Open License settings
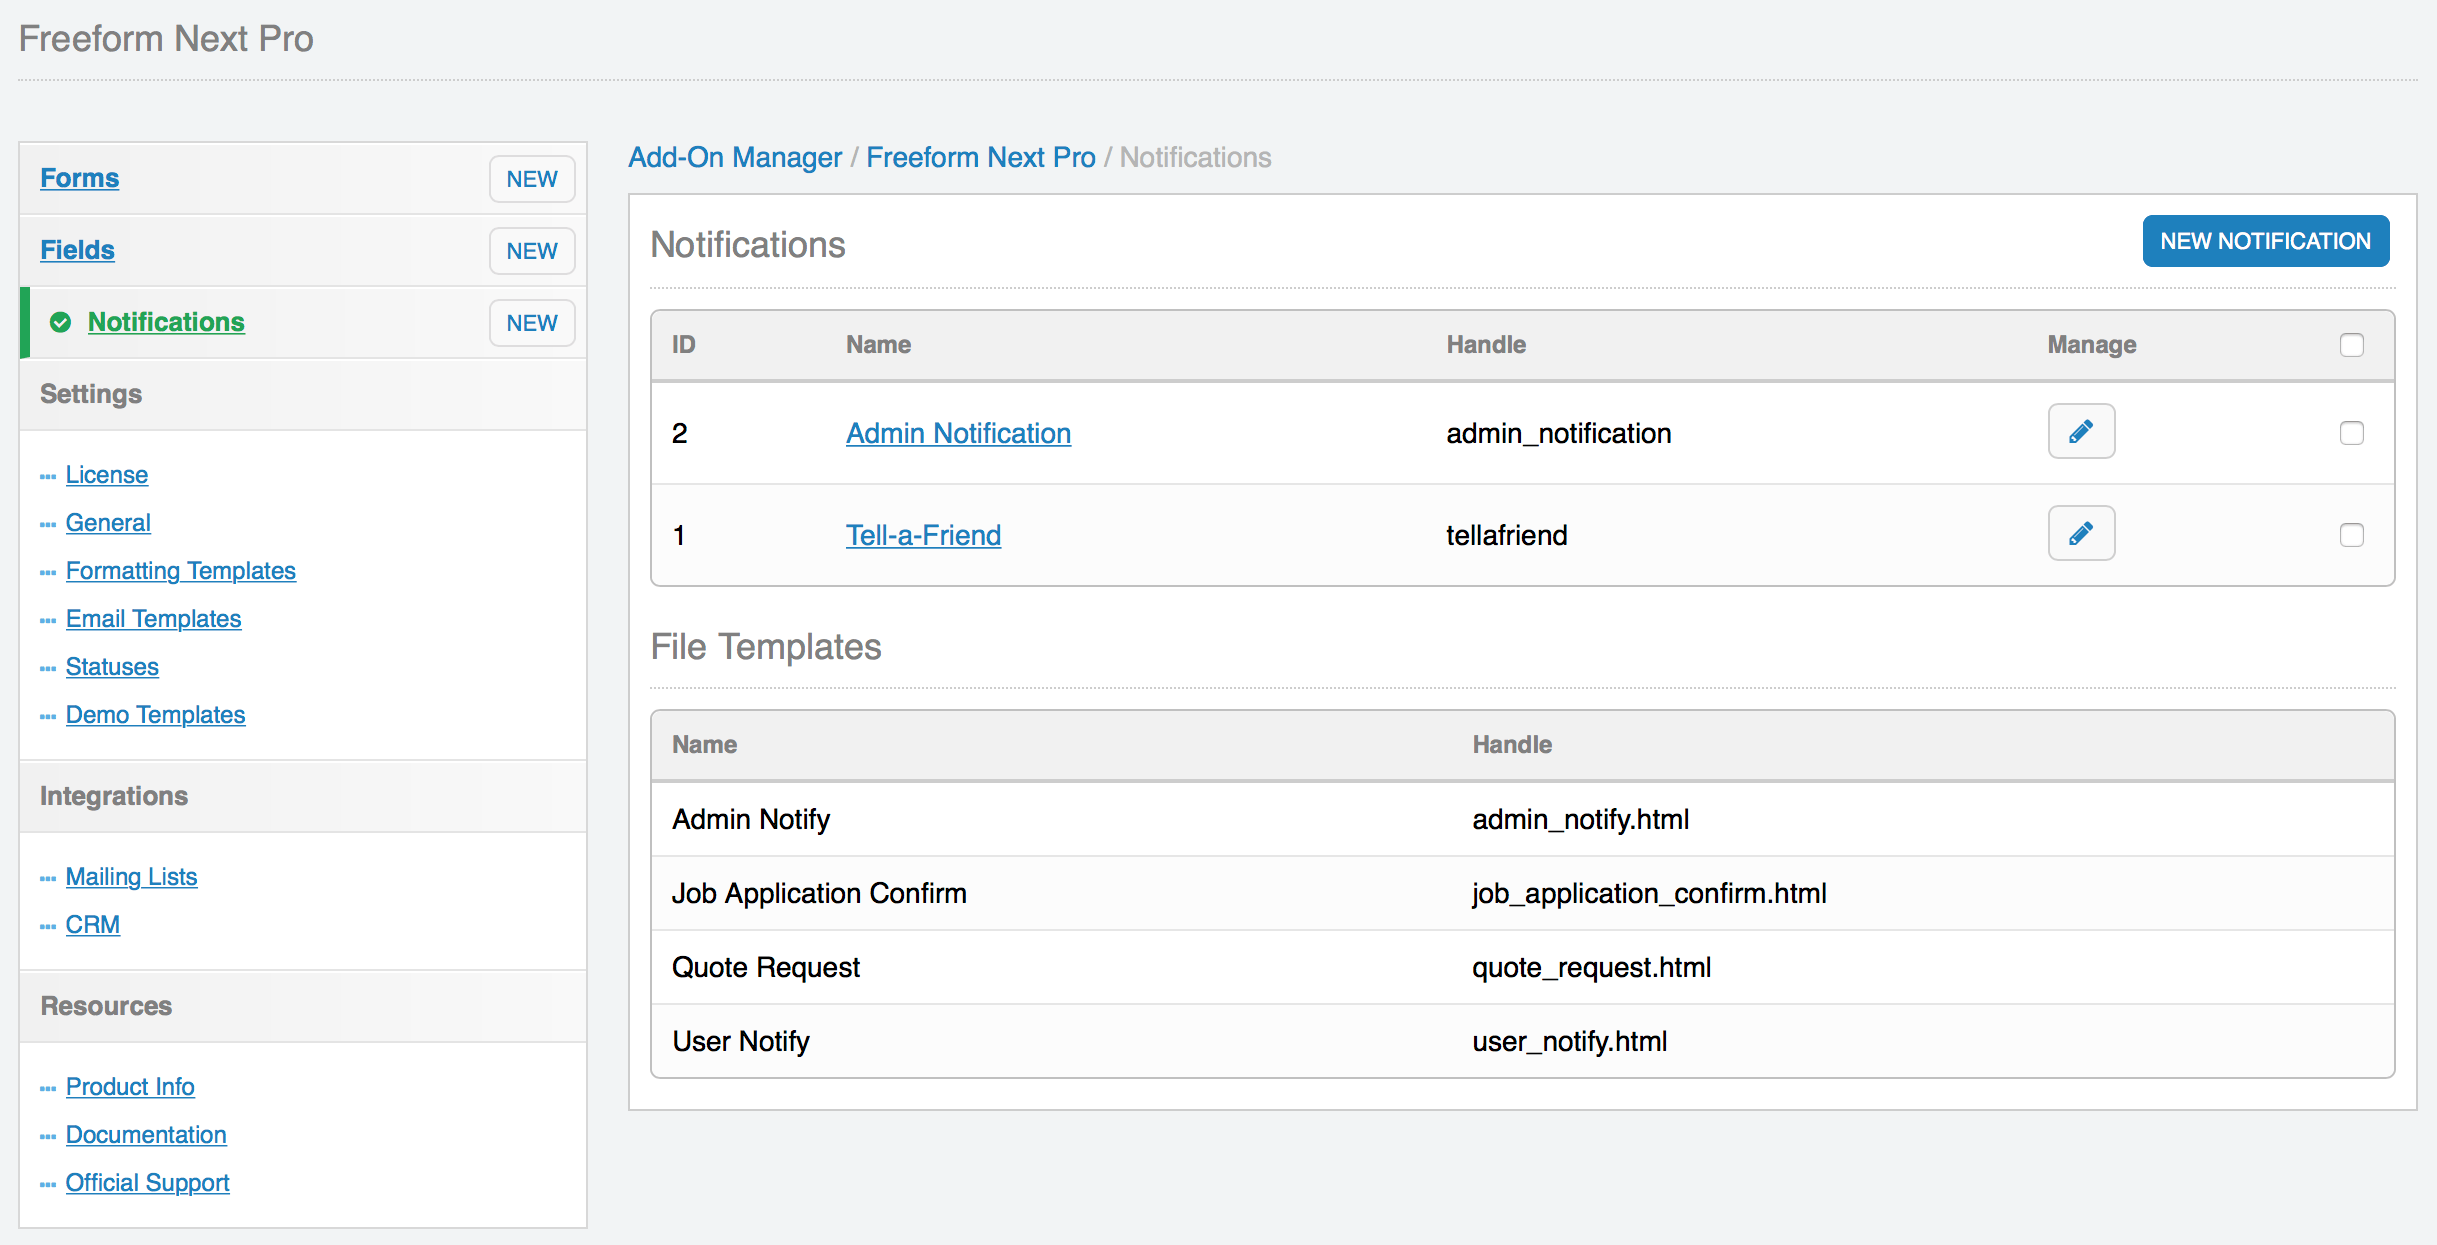 (x=107, y=475)
